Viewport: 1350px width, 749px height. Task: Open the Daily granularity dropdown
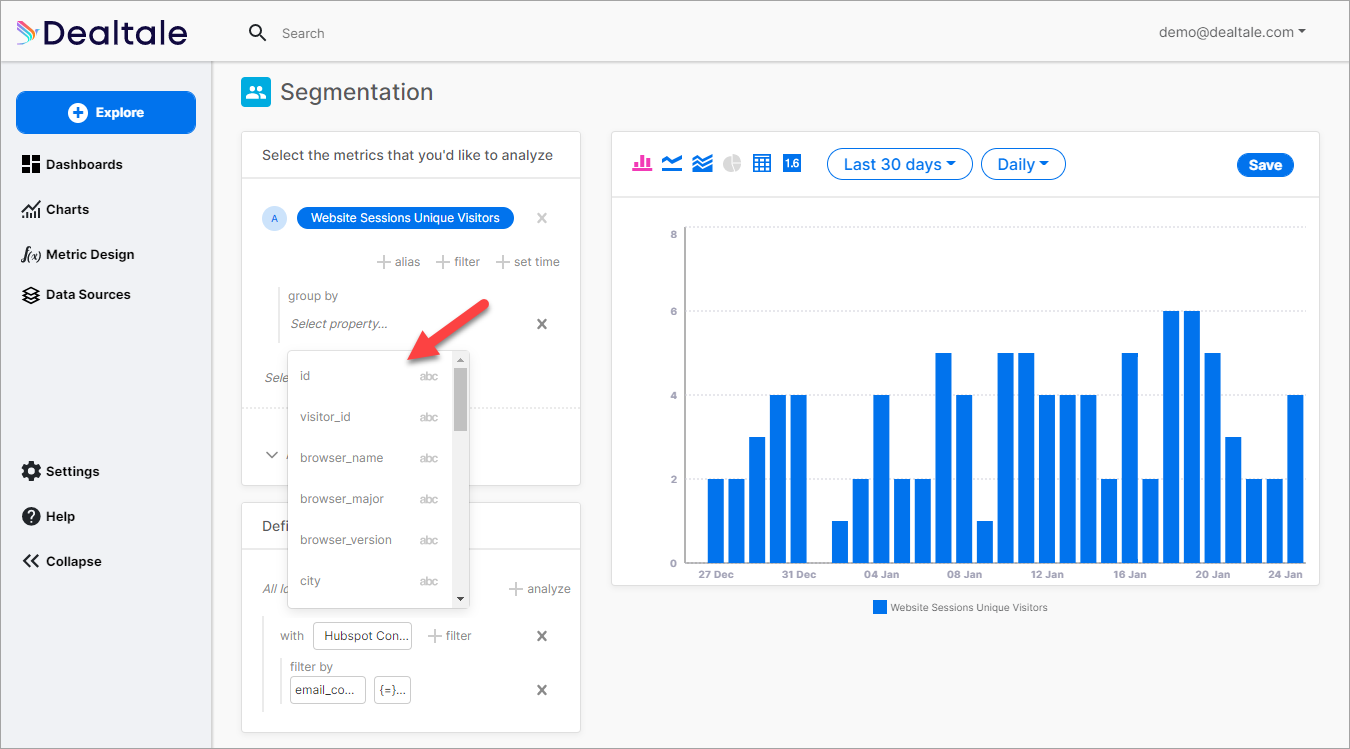coord(1023,164)
